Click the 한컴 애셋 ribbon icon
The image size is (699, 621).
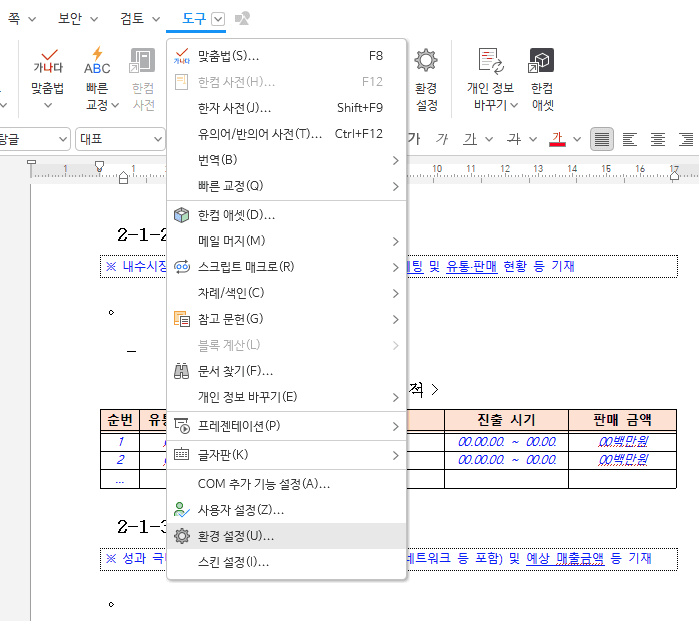tap(541, 61)
